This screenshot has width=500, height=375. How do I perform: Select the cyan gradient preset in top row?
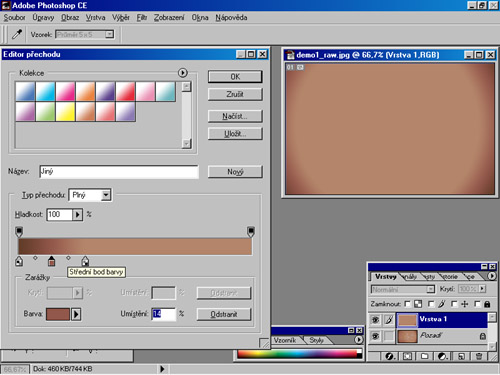click(45, 91)
